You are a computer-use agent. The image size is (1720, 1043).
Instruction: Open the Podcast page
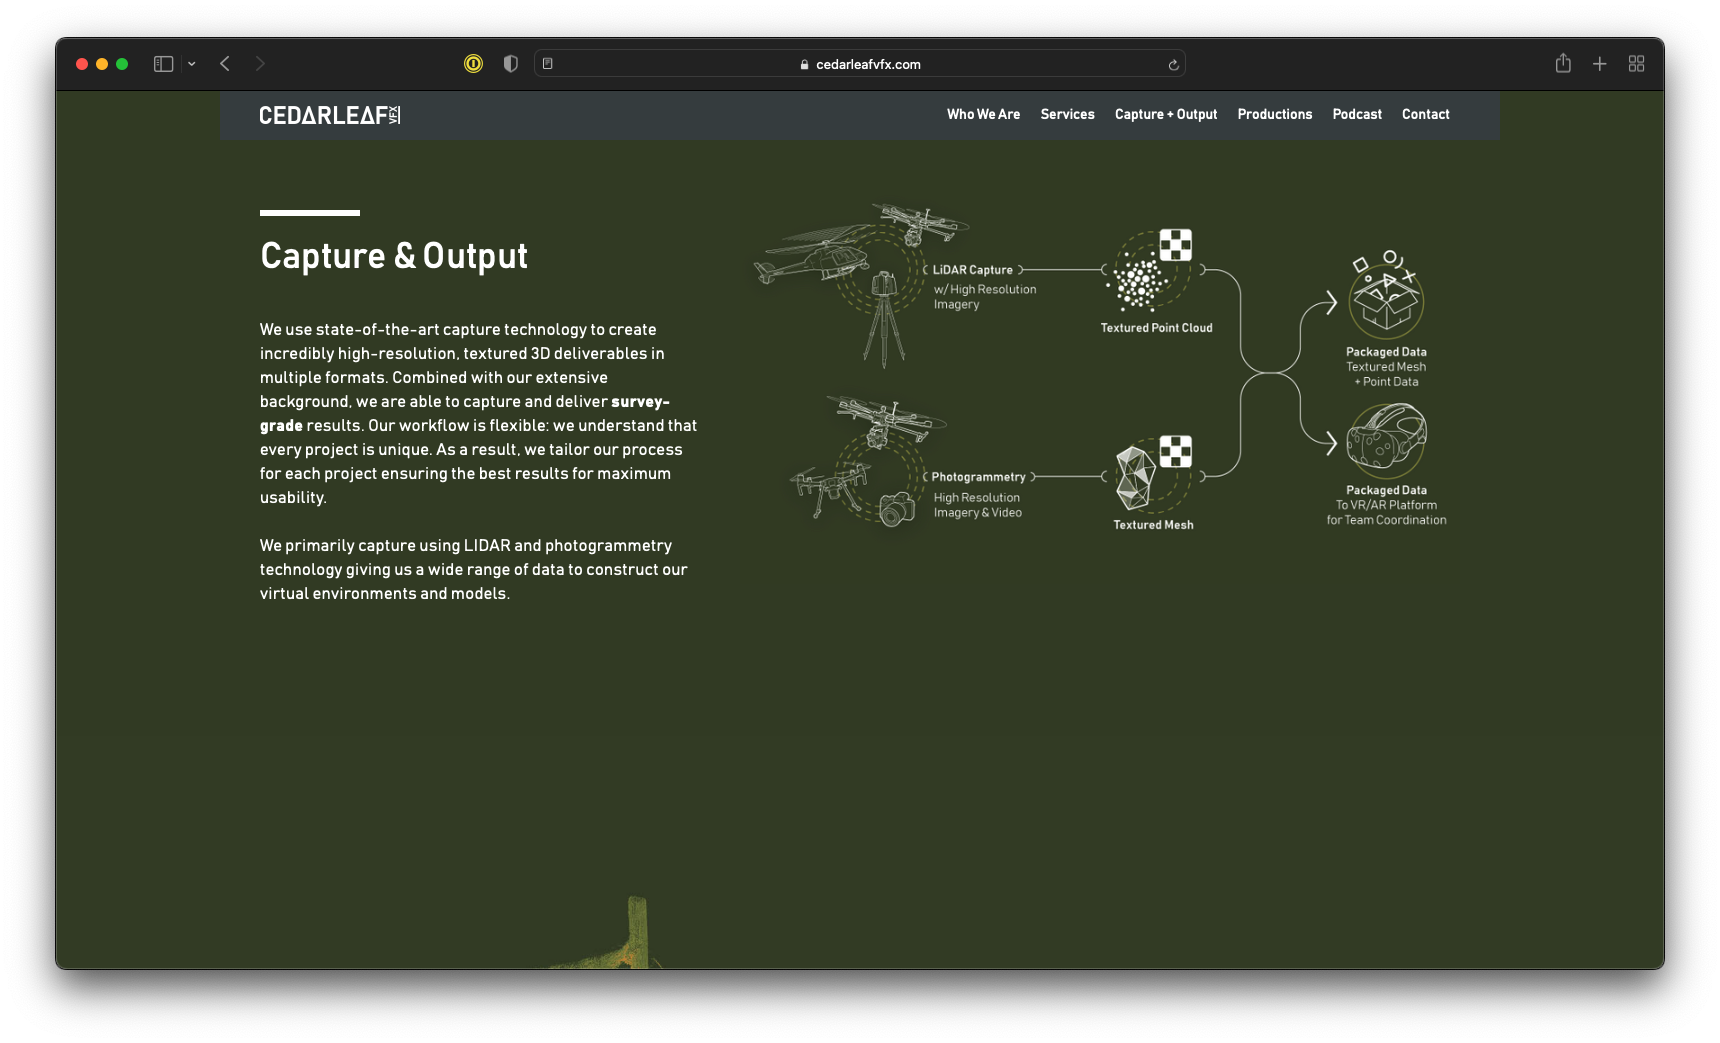[x=1357, y=114]
